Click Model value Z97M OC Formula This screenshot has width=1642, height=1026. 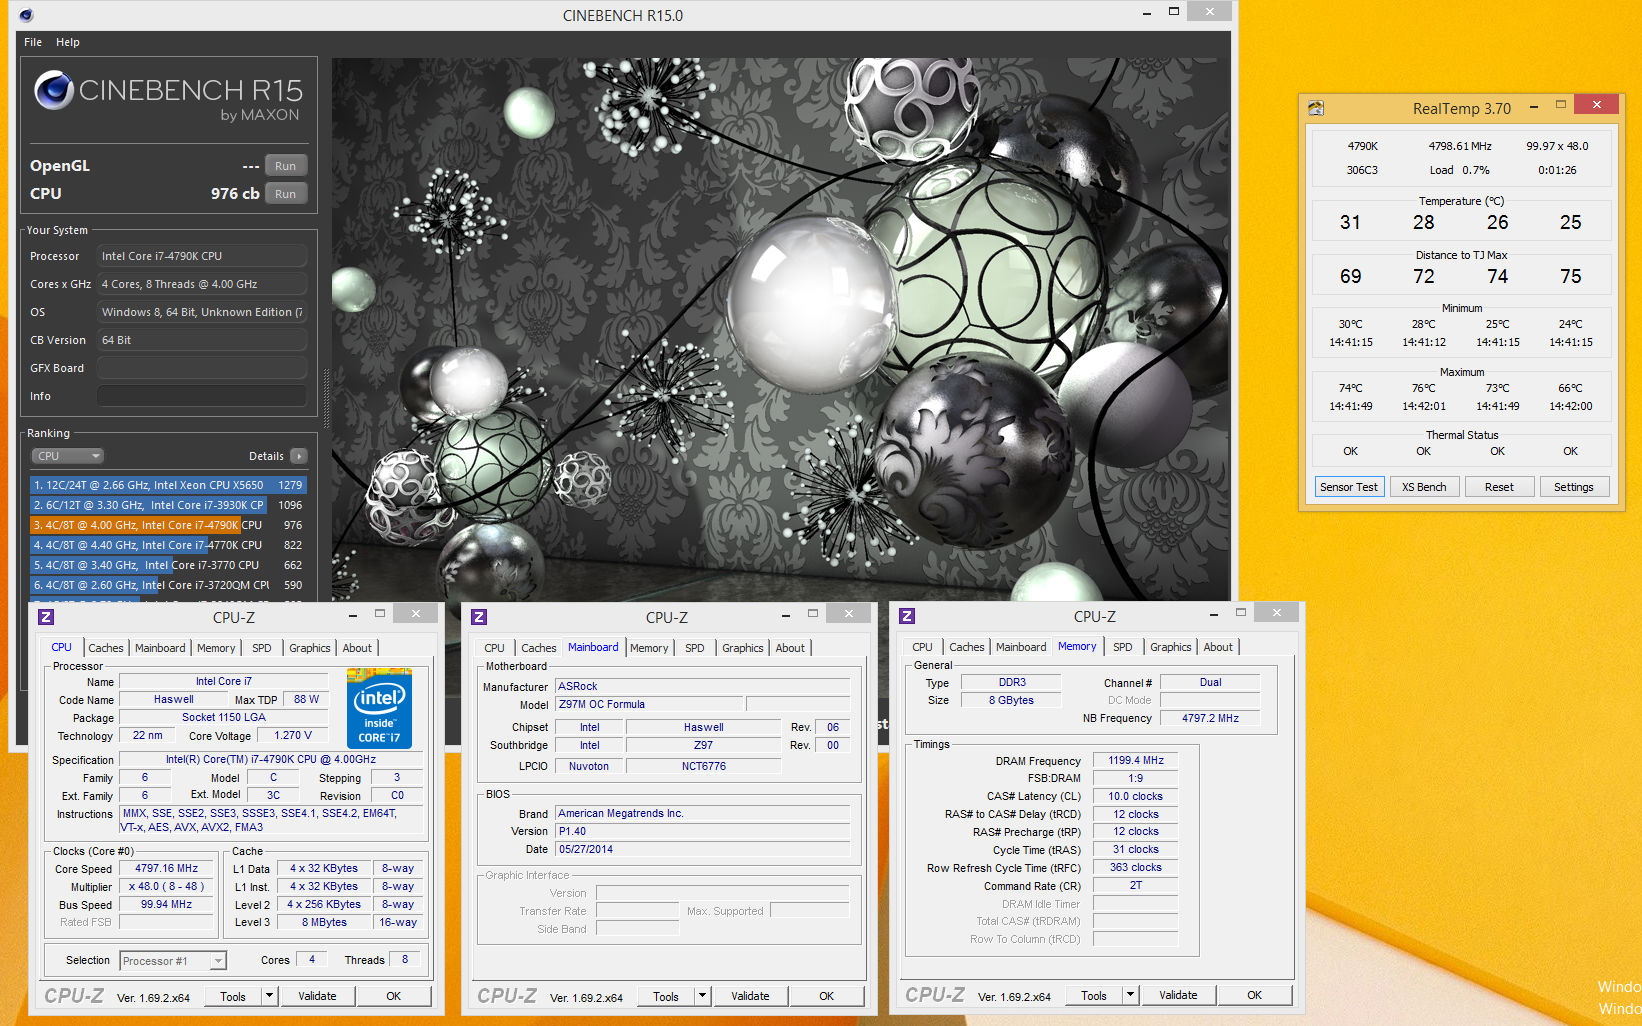pos(650,704)
